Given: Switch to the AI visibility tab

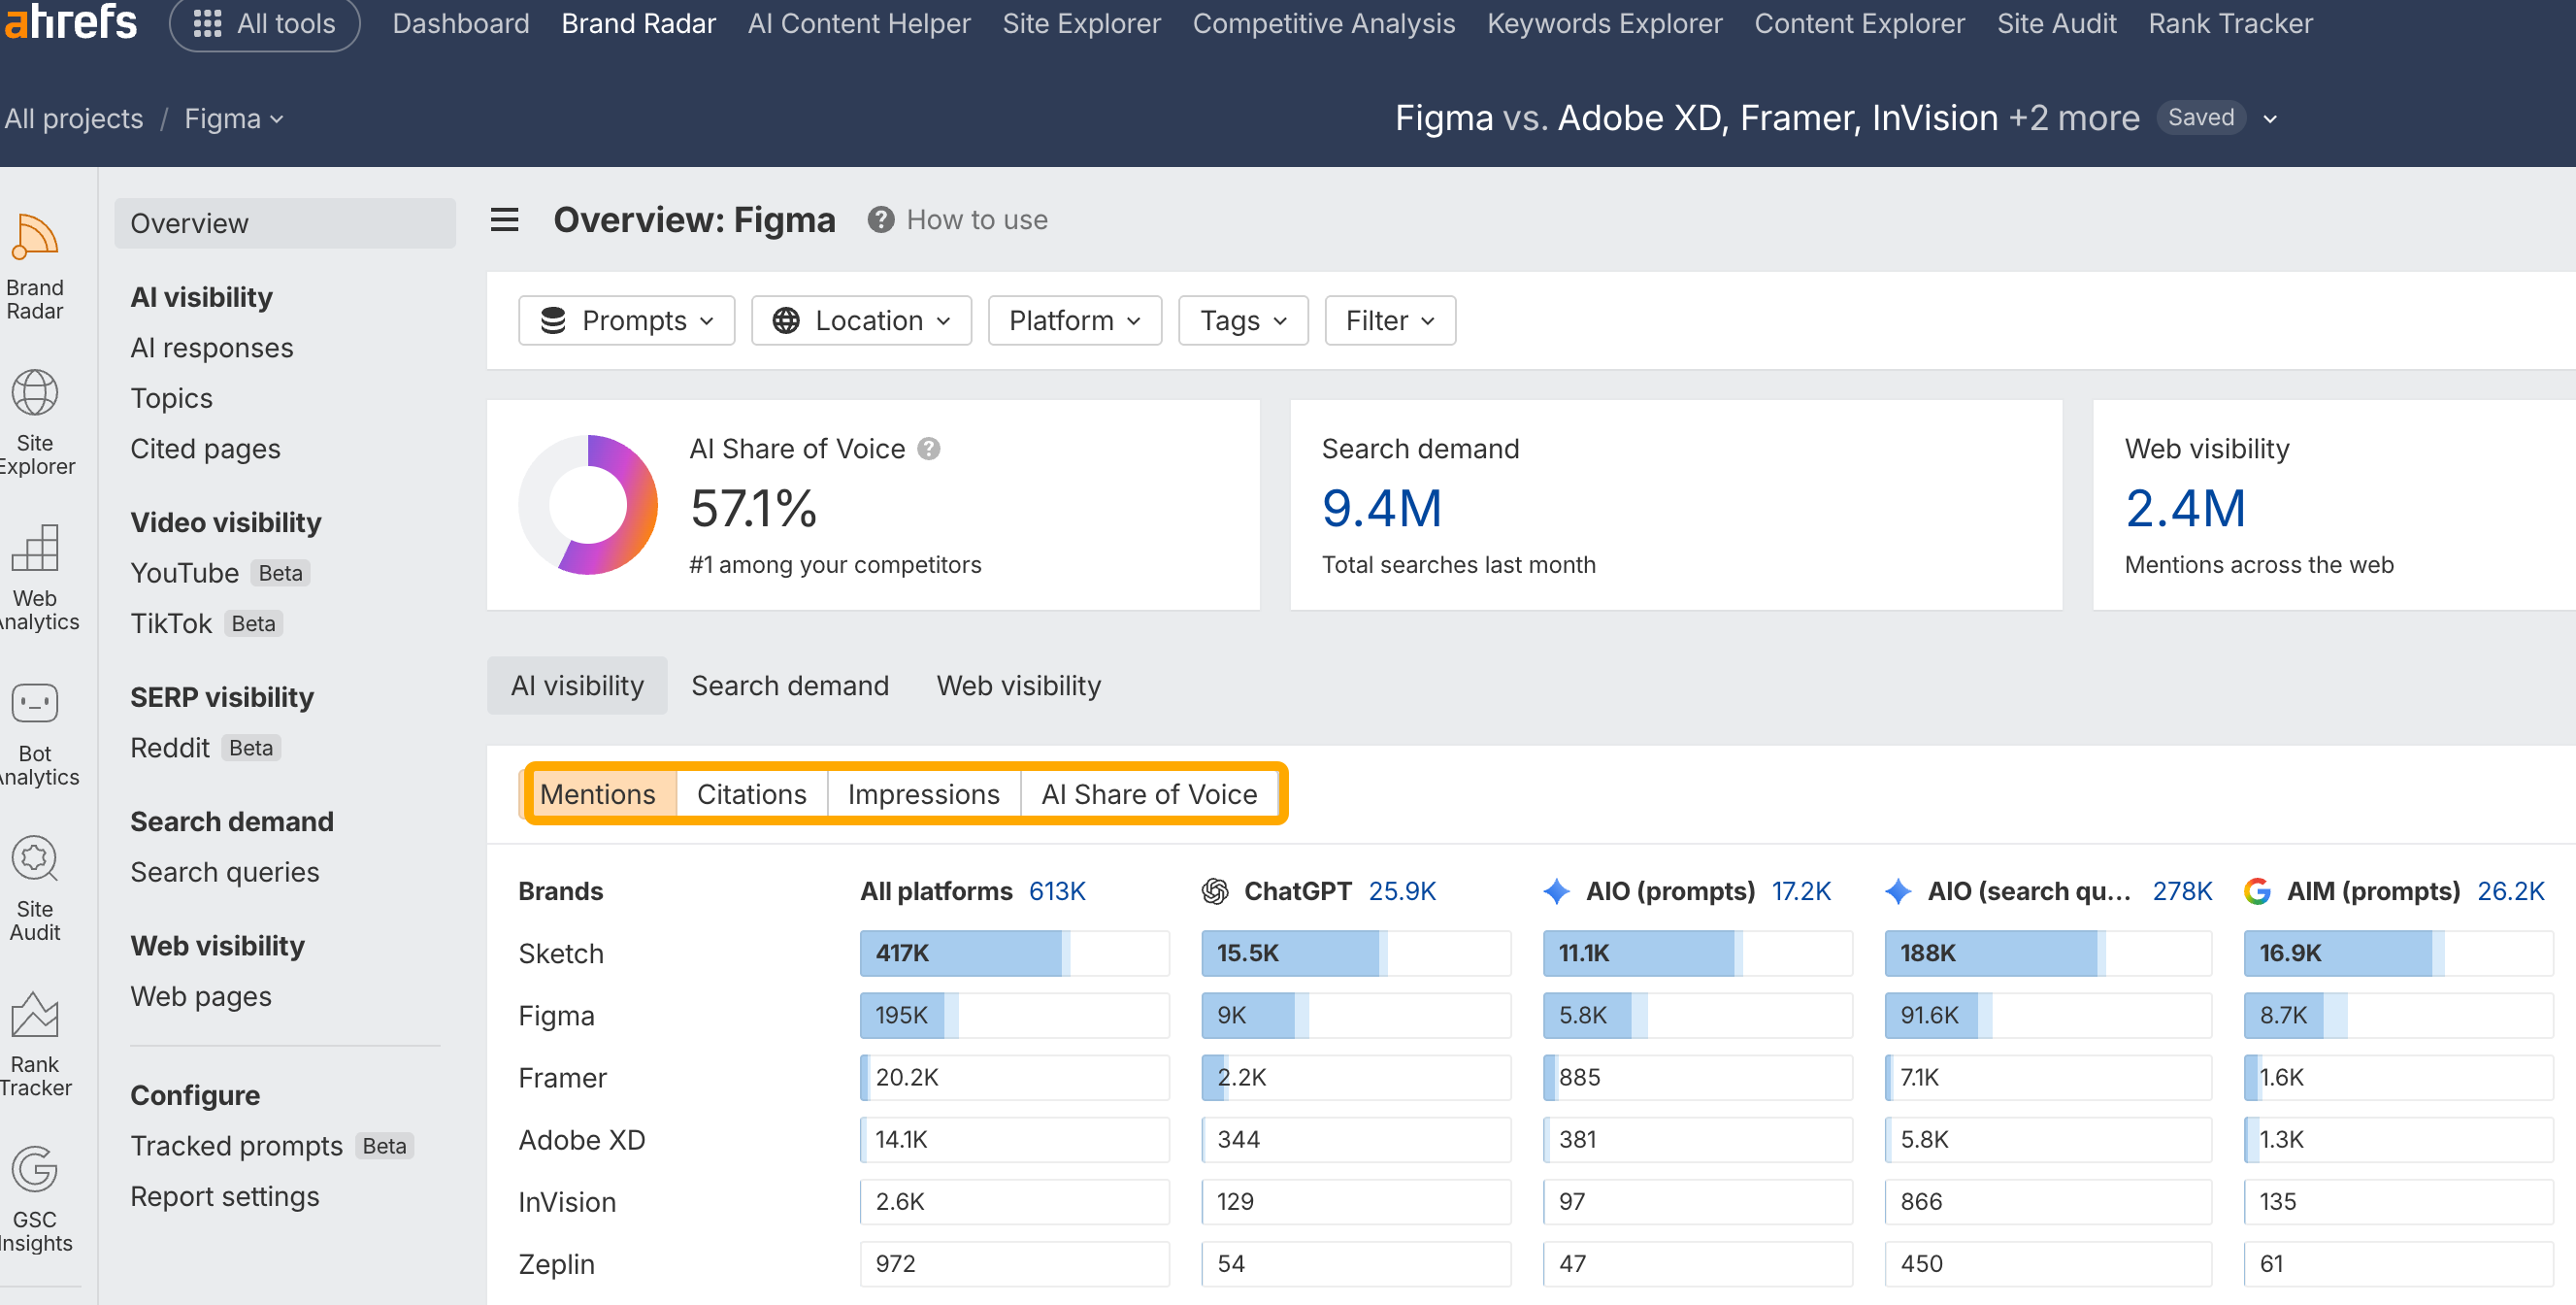Looking at the screenshot, I should 577,685.
